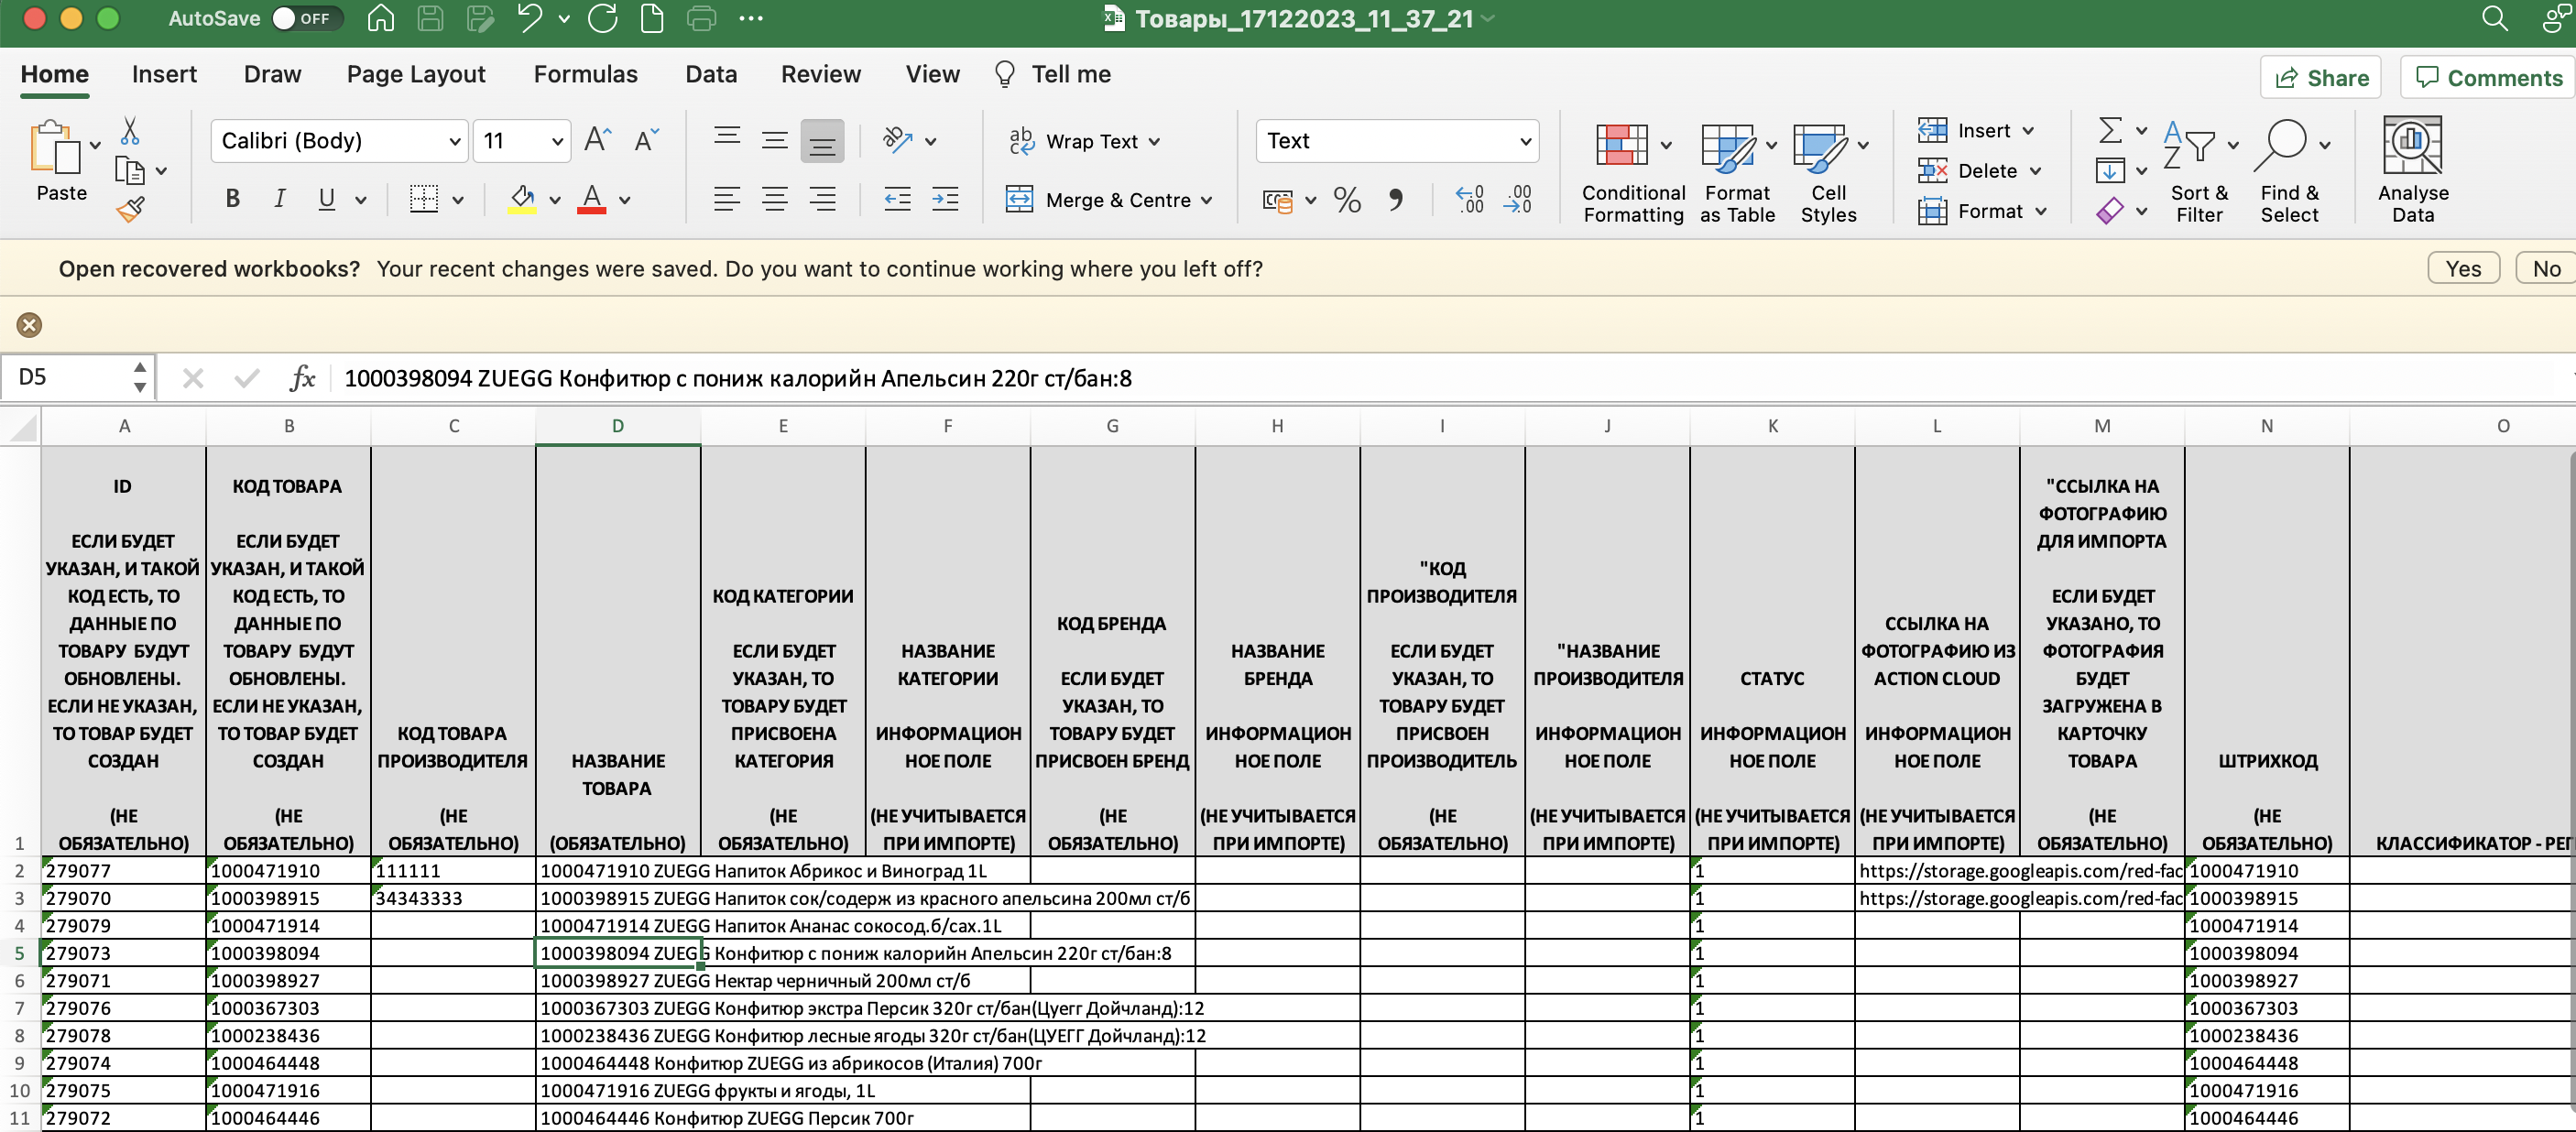This screenshot has height=1132, width=2576.
Task: Toggle Italic formatting
Action: pyautogui.click(x=280, y=199)
